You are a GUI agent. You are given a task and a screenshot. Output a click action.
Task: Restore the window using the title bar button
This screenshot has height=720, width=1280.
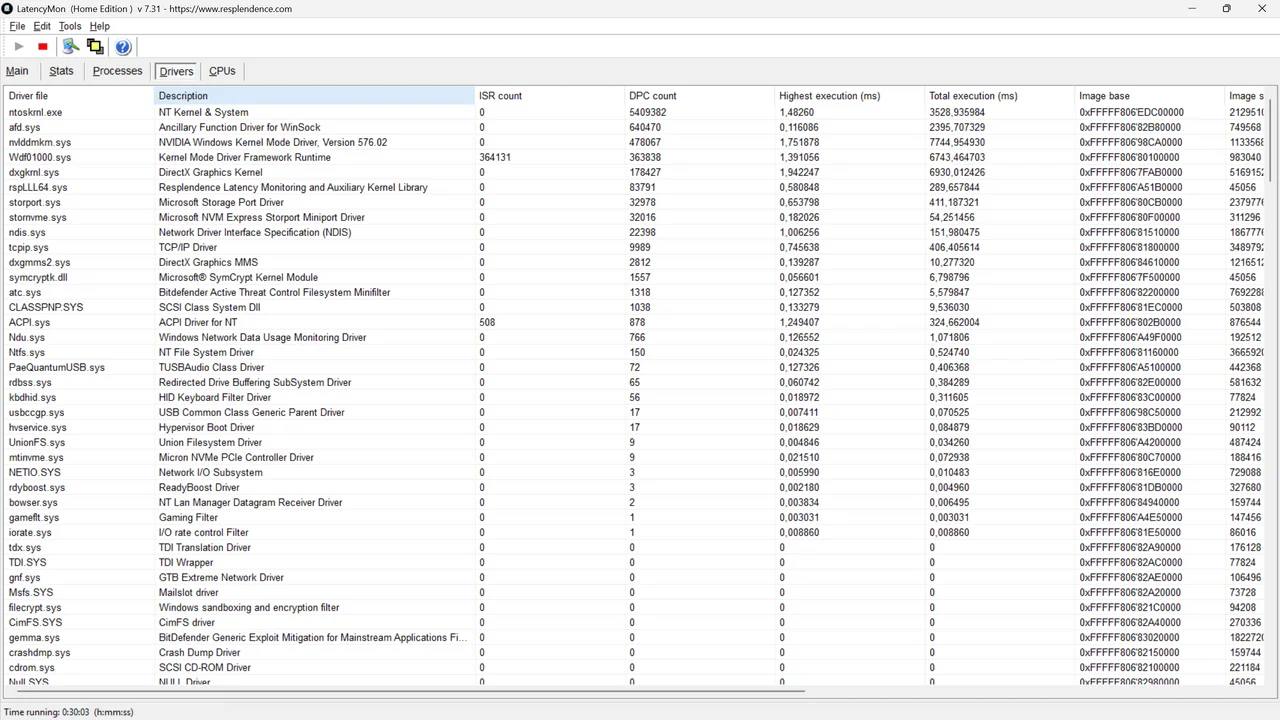click(1226, 9)
